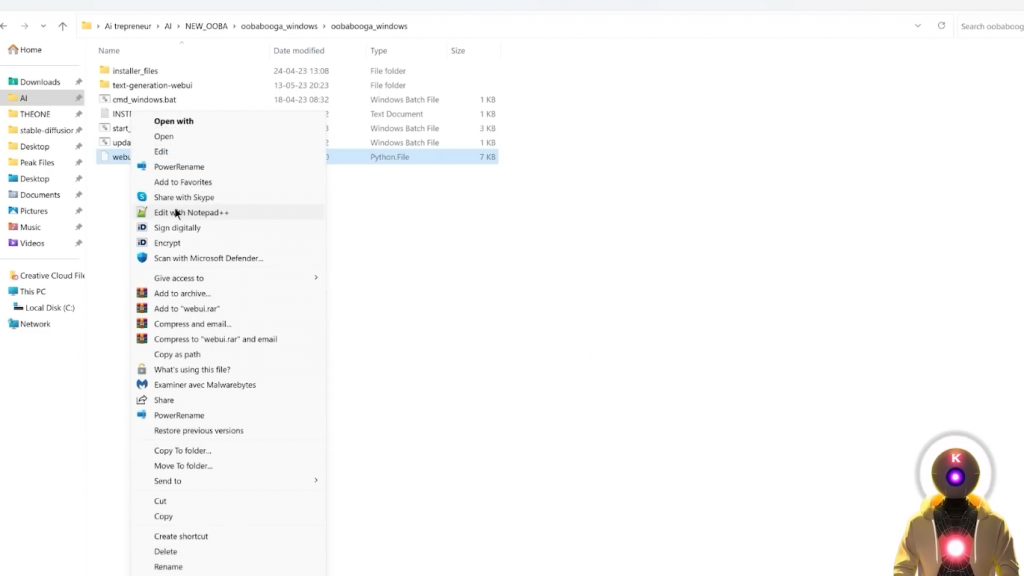Sort by Type column header
The height and width of the screenshot is (576, 1024).
click(x=379, y=50)
